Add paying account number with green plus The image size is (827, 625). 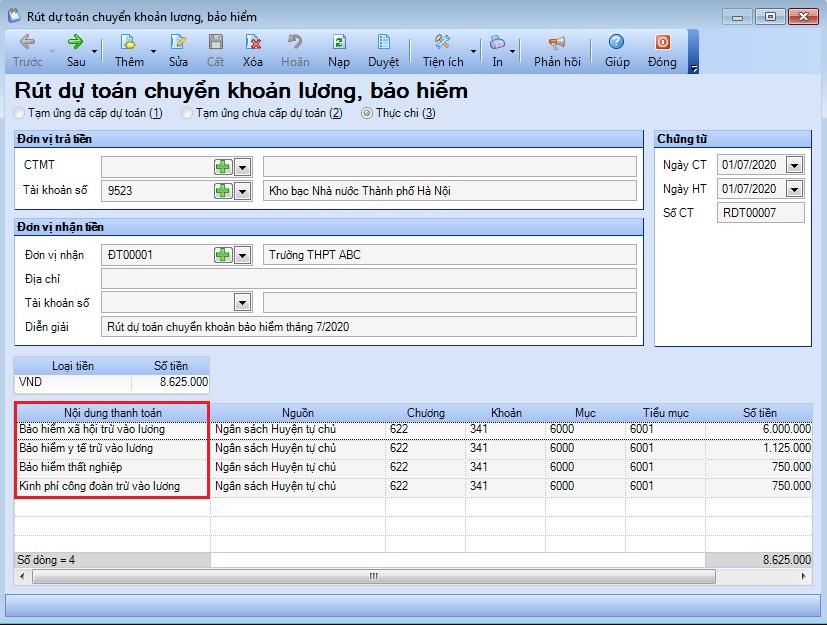point(223,190)
